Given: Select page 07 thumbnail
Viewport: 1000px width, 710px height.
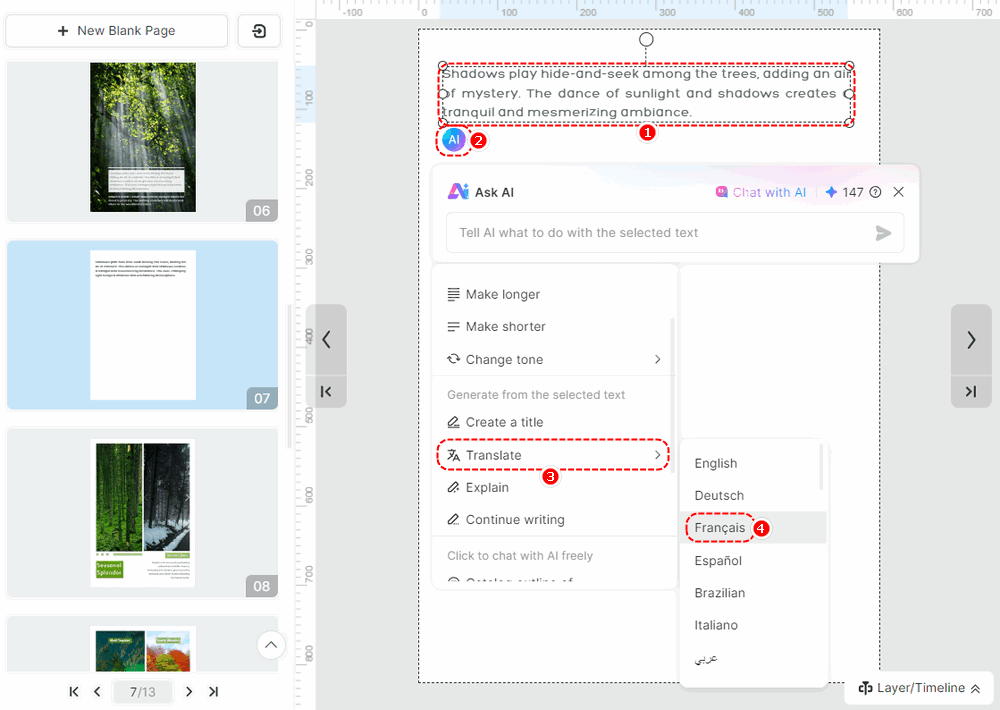Looking at the screenshot, I should (x=142, y=325).
